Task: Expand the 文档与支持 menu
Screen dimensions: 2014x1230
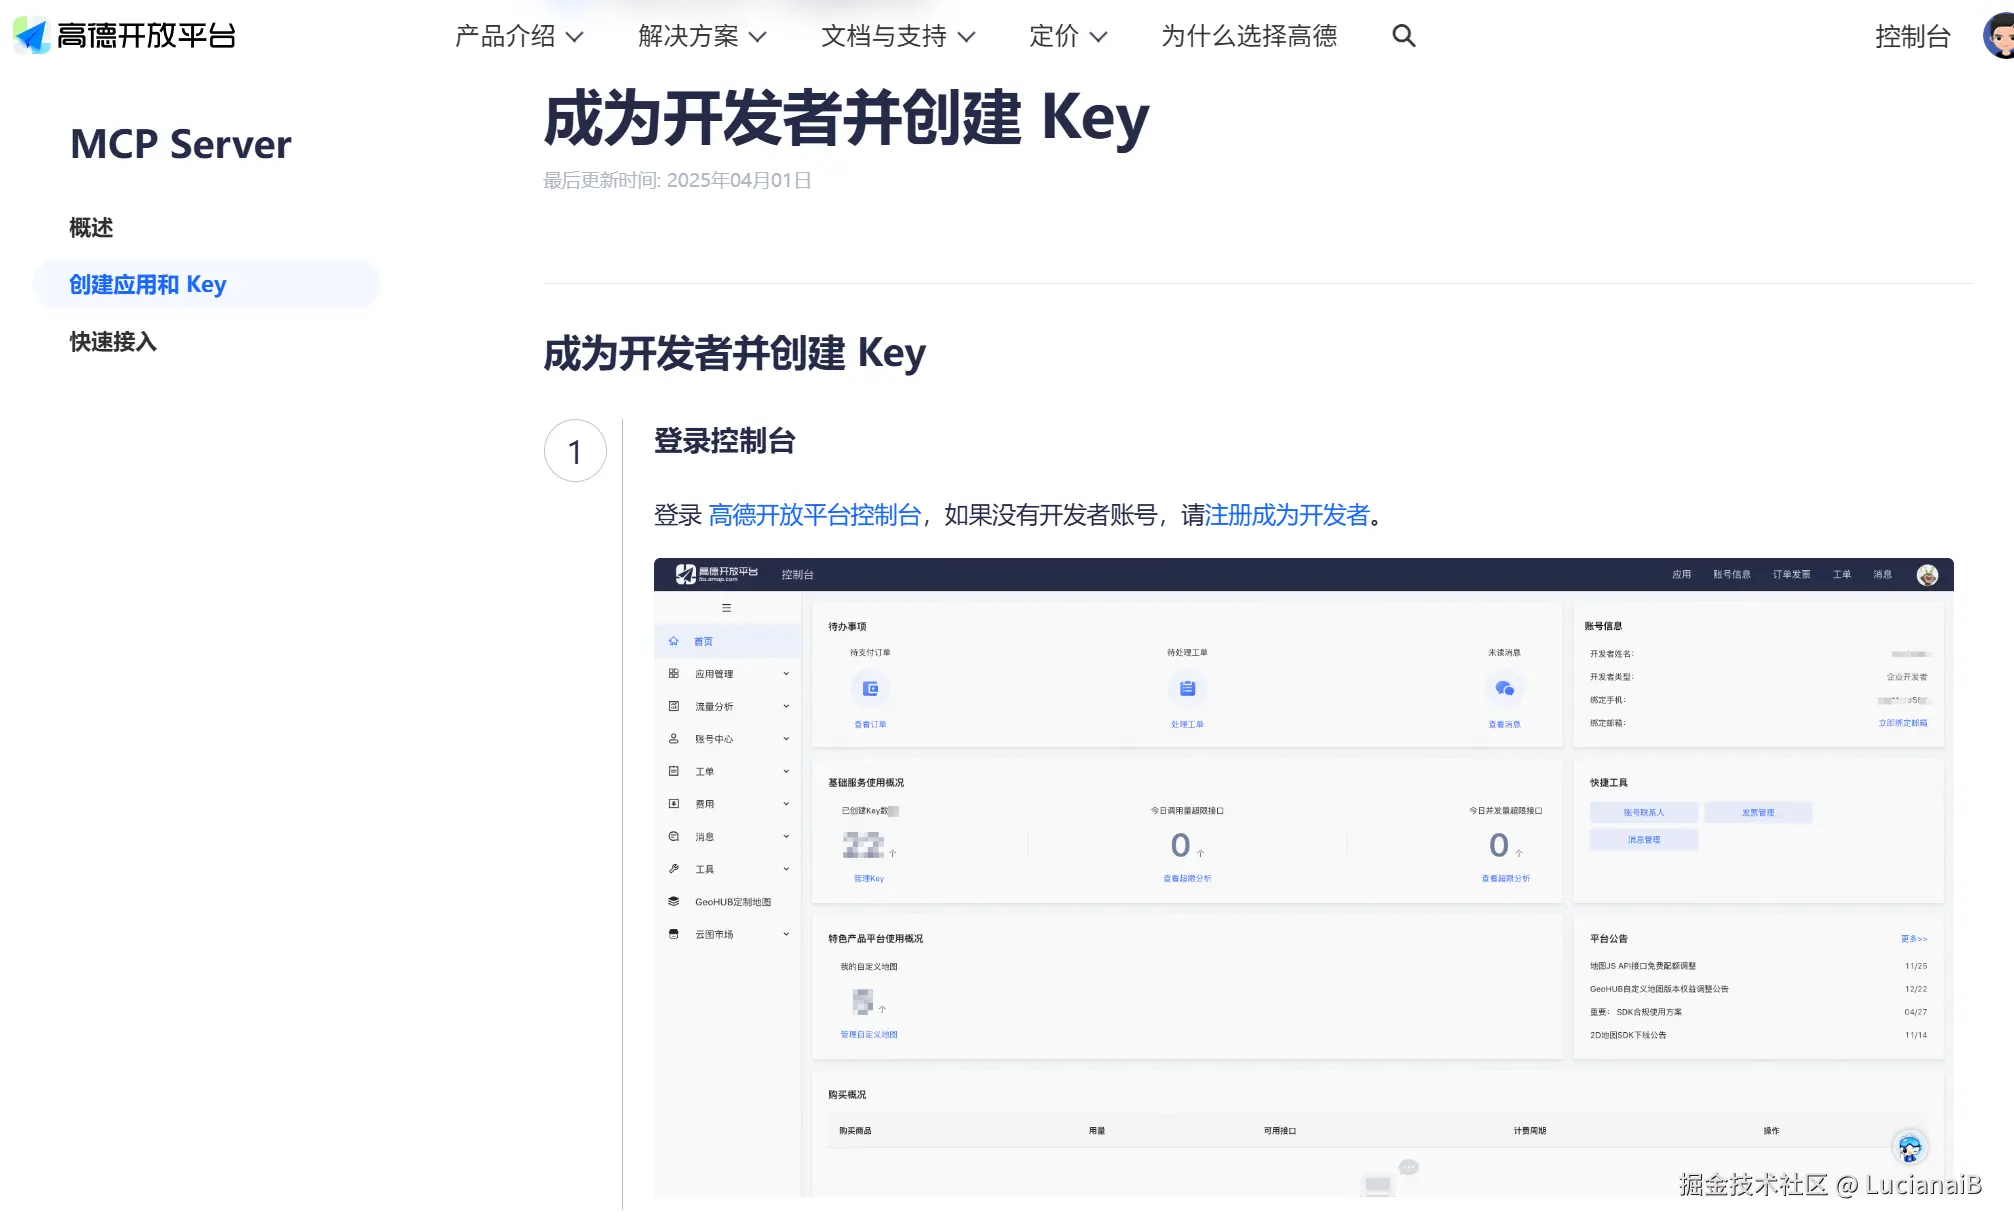Action: point(897,36)
